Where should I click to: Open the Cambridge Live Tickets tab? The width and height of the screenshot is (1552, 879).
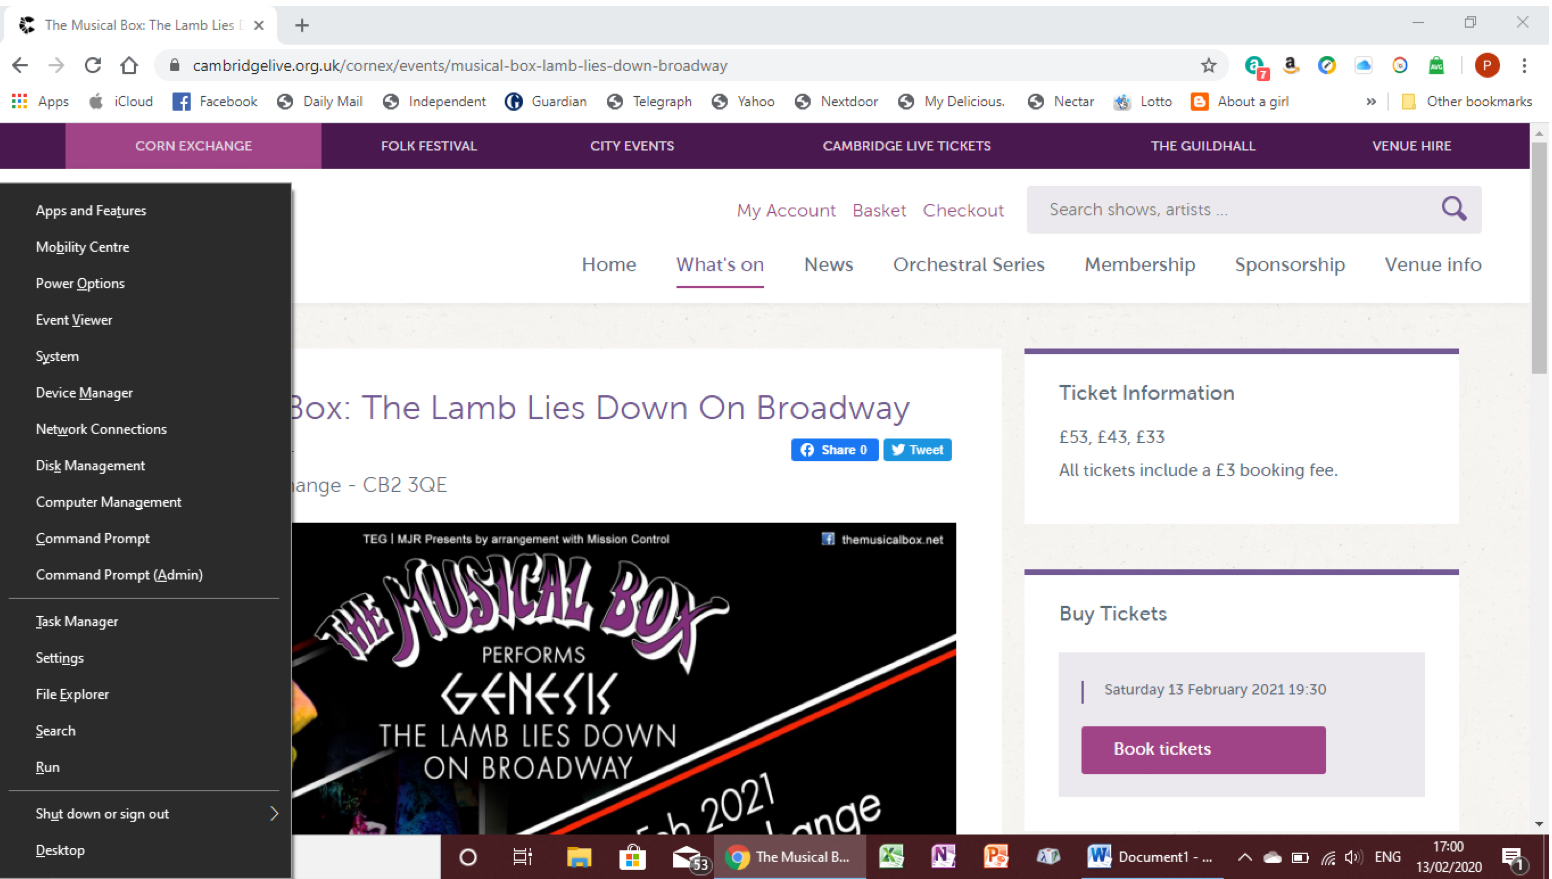coord(906,146)
